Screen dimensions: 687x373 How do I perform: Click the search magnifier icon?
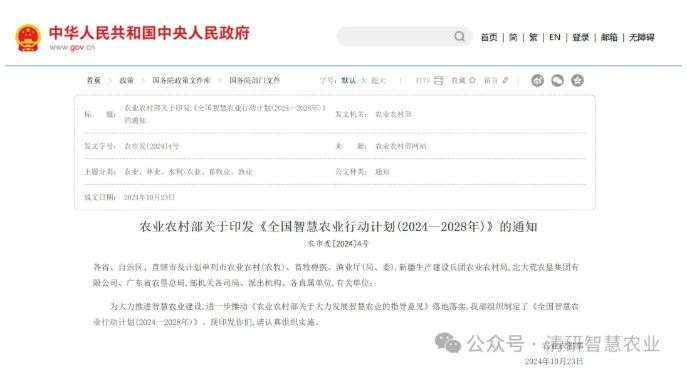pyautogui.click(x=459, y=36)
